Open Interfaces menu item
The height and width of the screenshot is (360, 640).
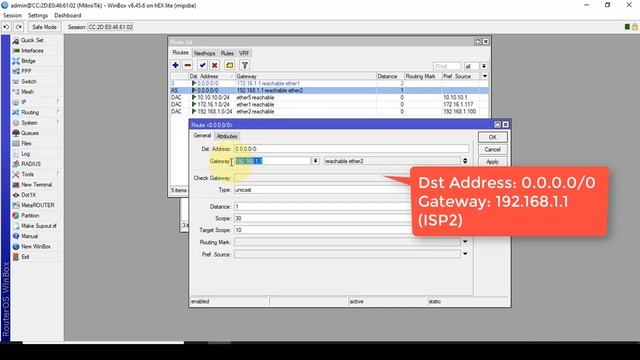click(x=32, y=51)
